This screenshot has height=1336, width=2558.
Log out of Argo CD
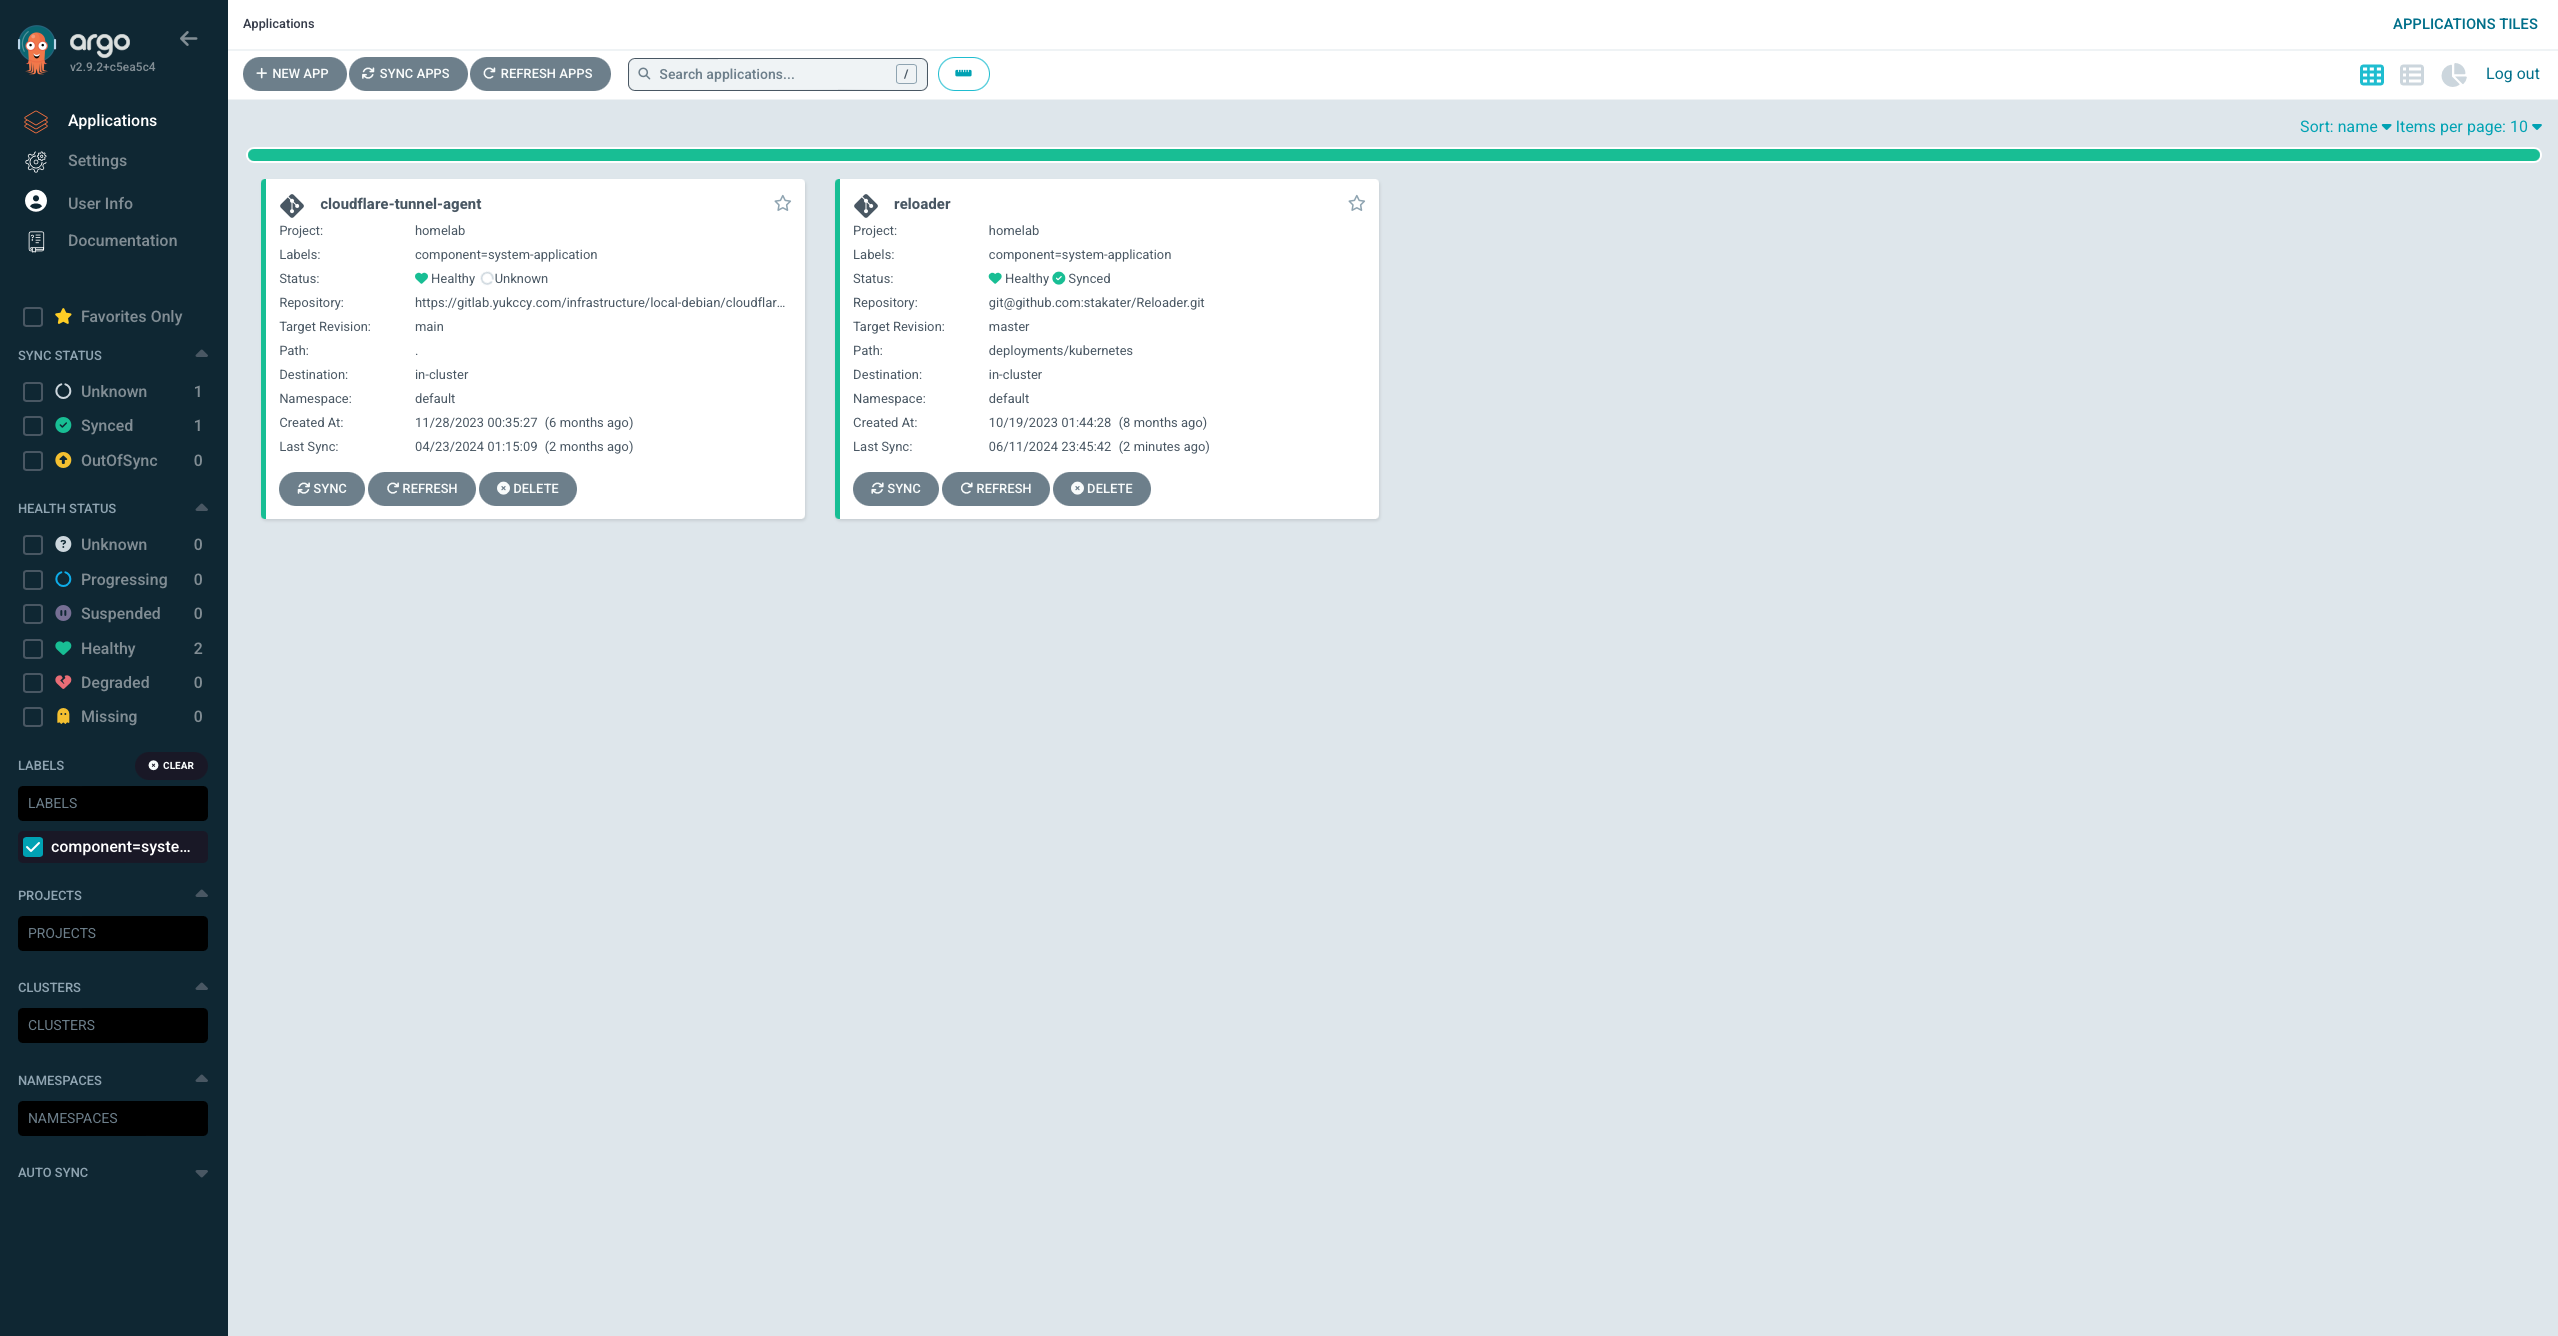[x=2512, y=74]
